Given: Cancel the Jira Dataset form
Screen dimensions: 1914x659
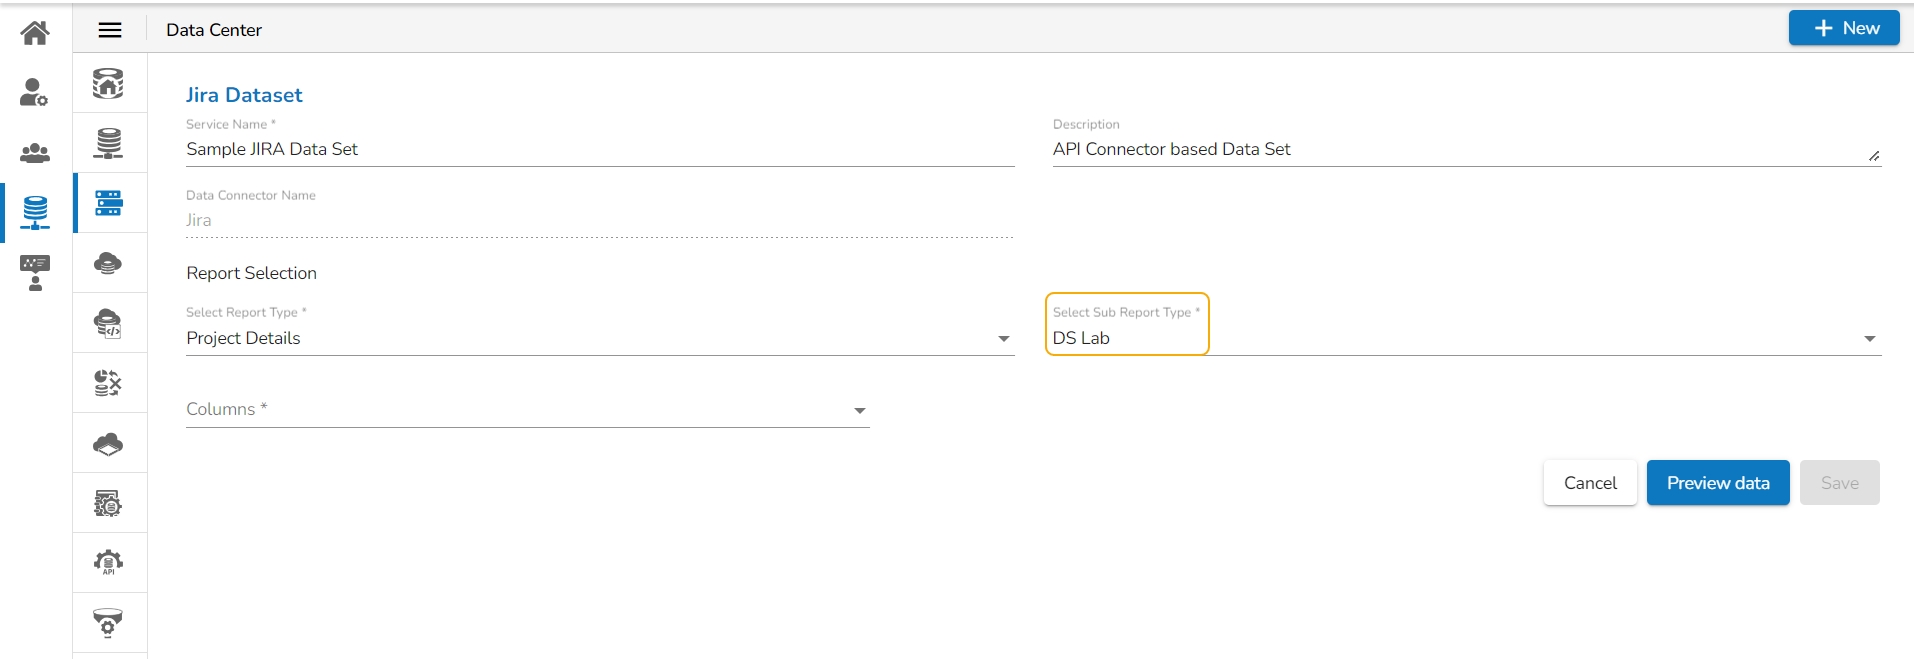Looking at the screenshot, I should (x=1589, y=483).
